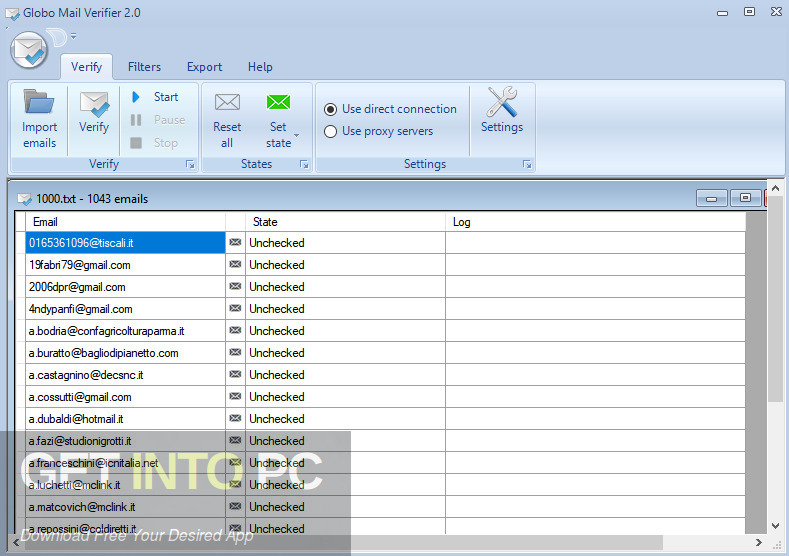Click the Verify envelope icon in the ribbon
This screenshot has width=789, height=556.
(94, 104)
